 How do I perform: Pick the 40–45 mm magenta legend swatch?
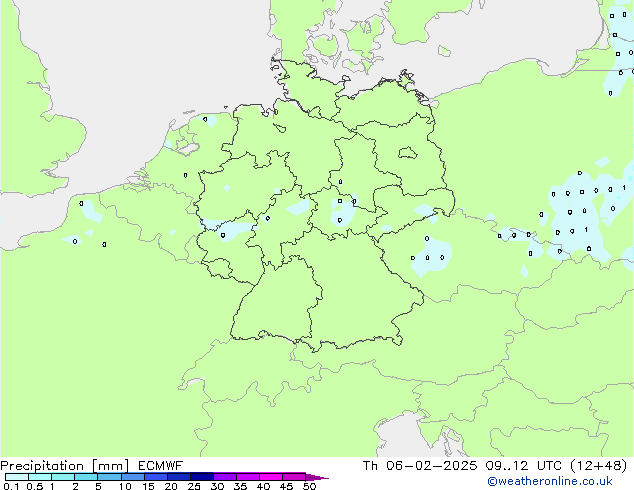pos(271,477)
